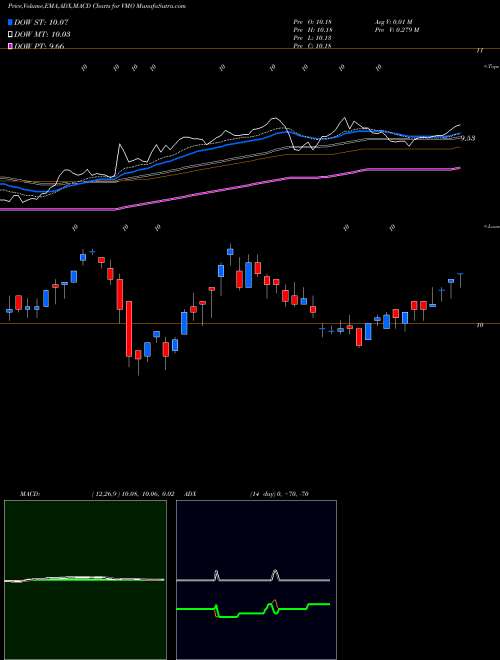Click the blue DOW ST legend swatch

click(x=10, y=22)
